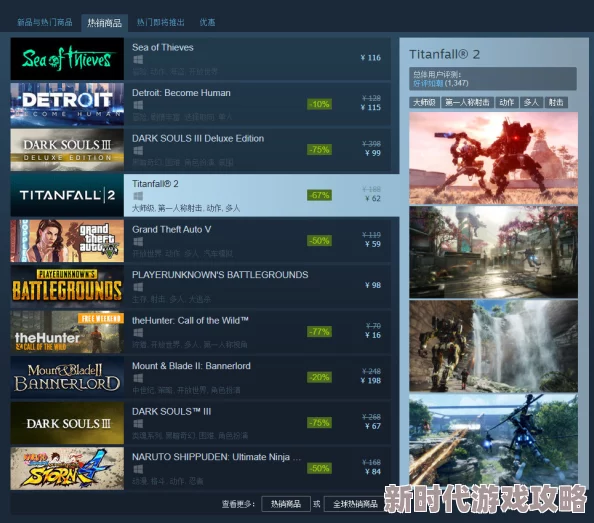Open Titanfall 2 screenshot with waterfall

tap(493, 346)
